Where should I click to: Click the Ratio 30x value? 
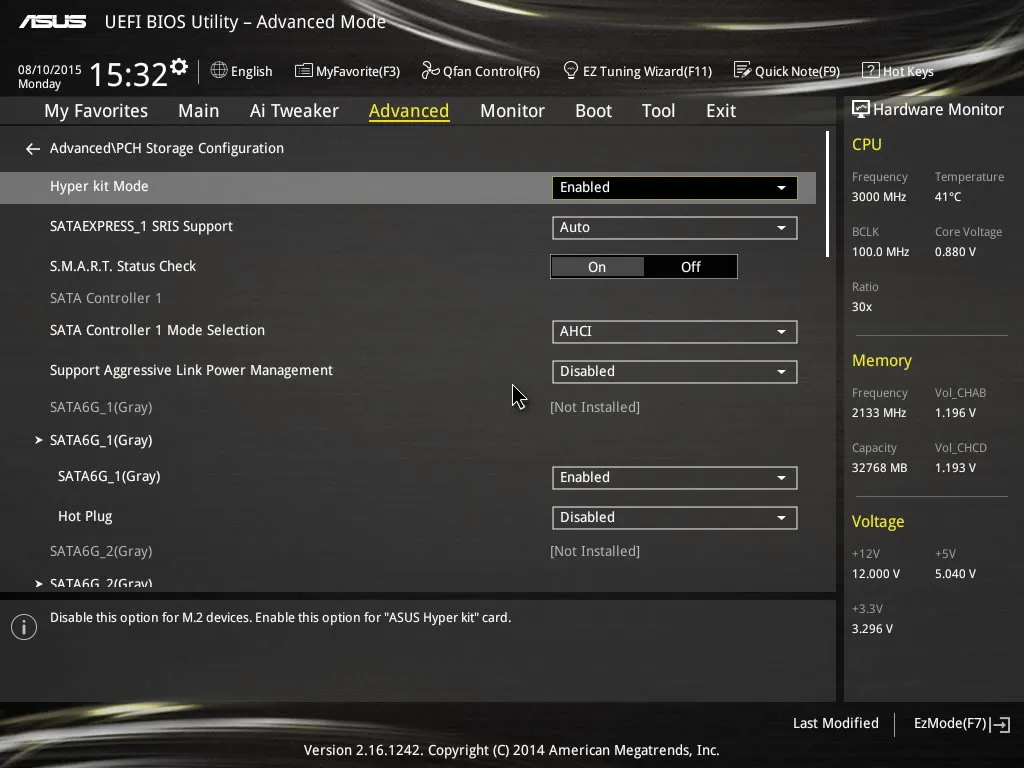click(861, 307)
